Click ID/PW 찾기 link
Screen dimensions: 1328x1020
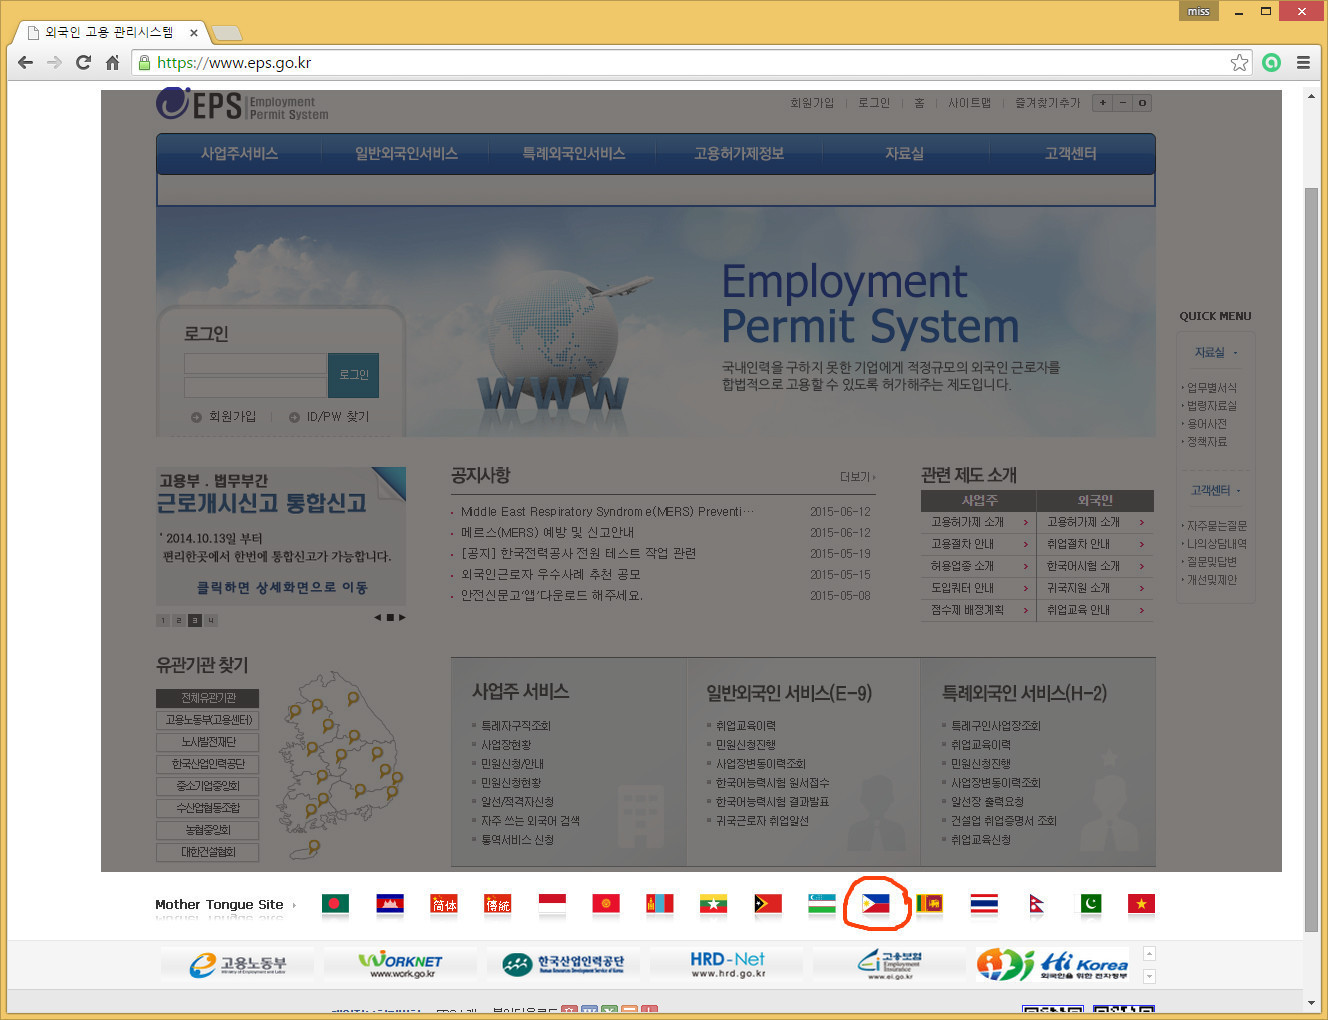click(x=337, y=416)
